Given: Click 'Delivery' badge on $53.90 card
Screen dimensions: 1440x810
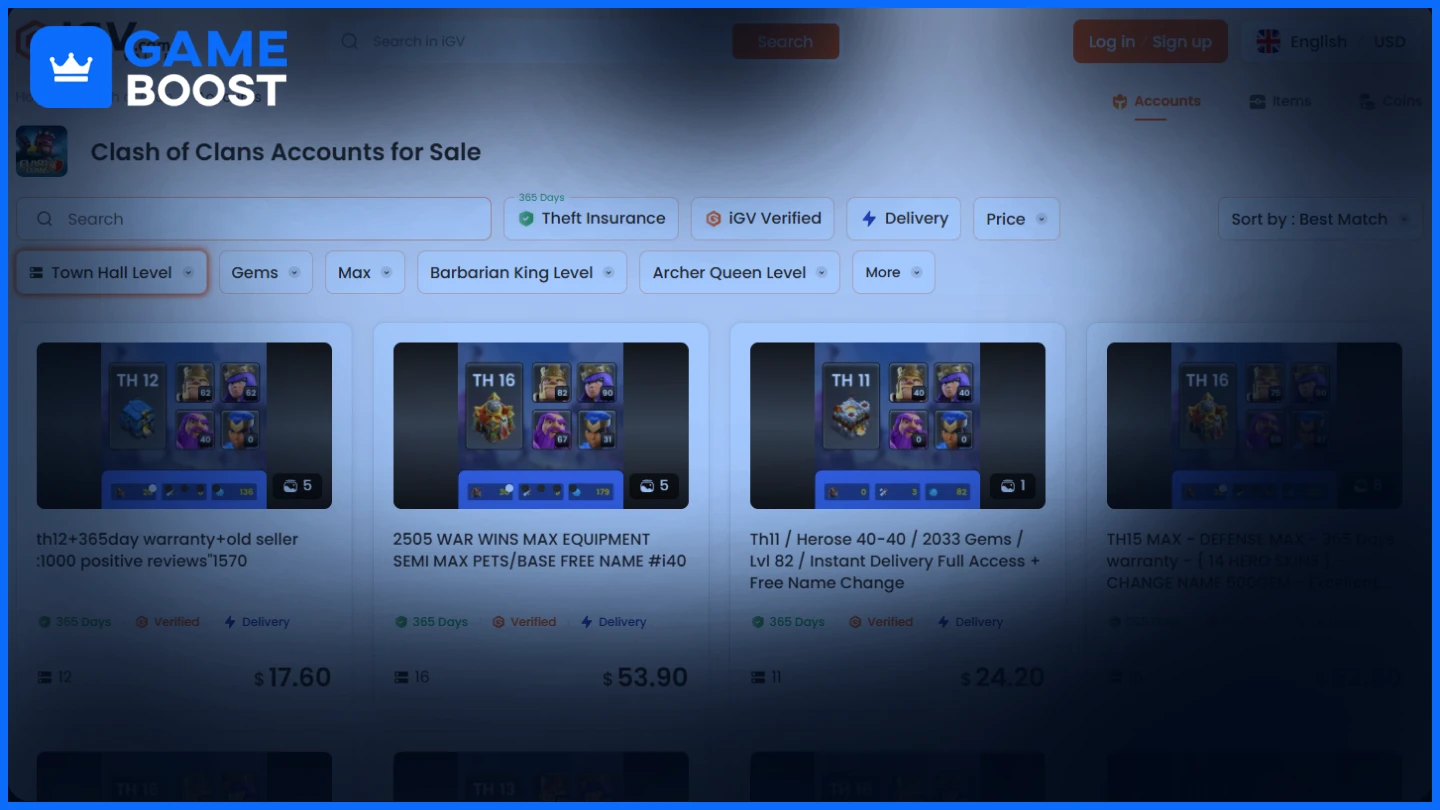Looking at the screenshot, I should click(614, 622).
